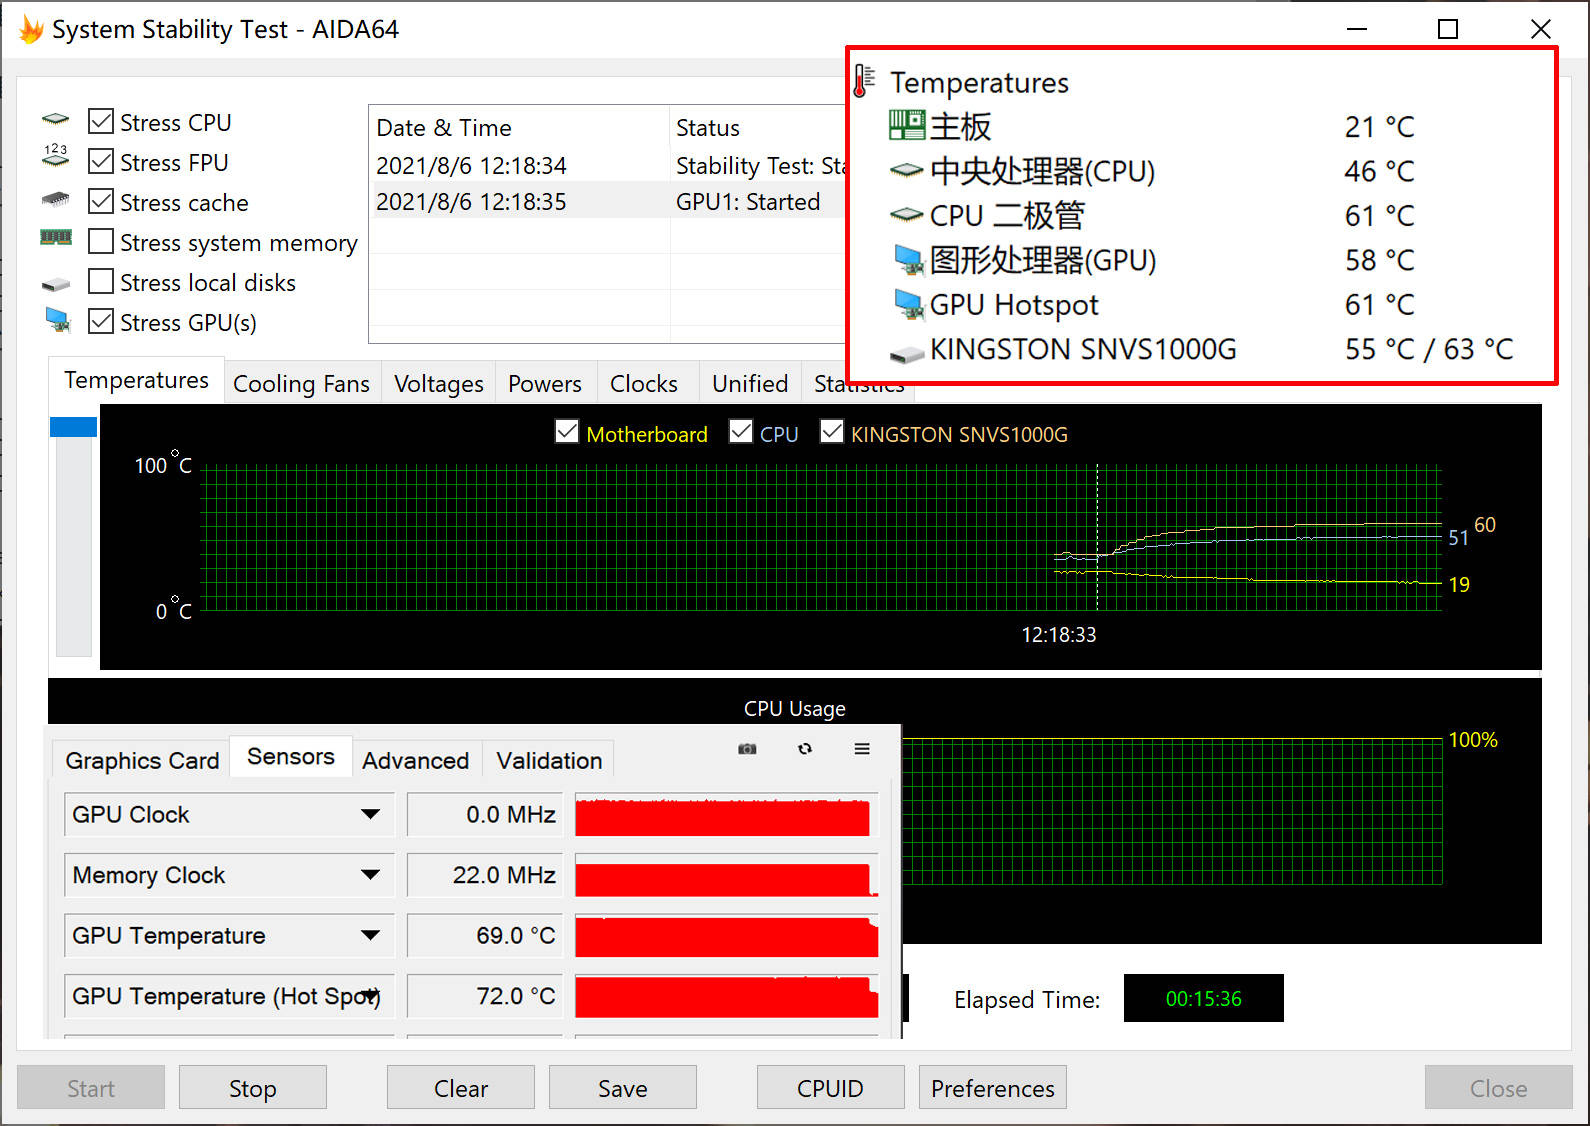Click the monitor icon beside Stress GPU(s)

[x=58, y=320]
